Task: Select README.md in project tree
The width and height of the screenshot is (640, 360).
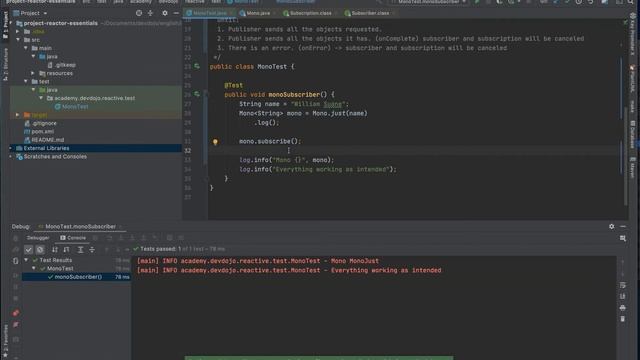Action: click(x=43, y=140)
